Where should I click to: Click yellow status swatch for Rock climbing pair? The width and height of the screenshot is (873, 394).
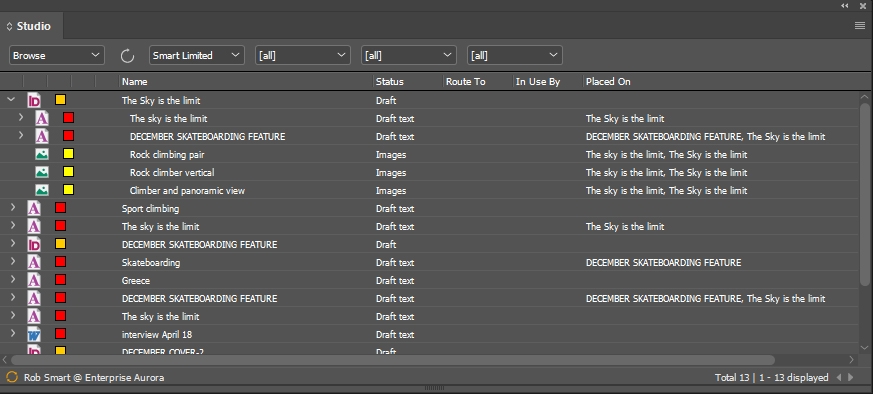(x=68, y=154)
